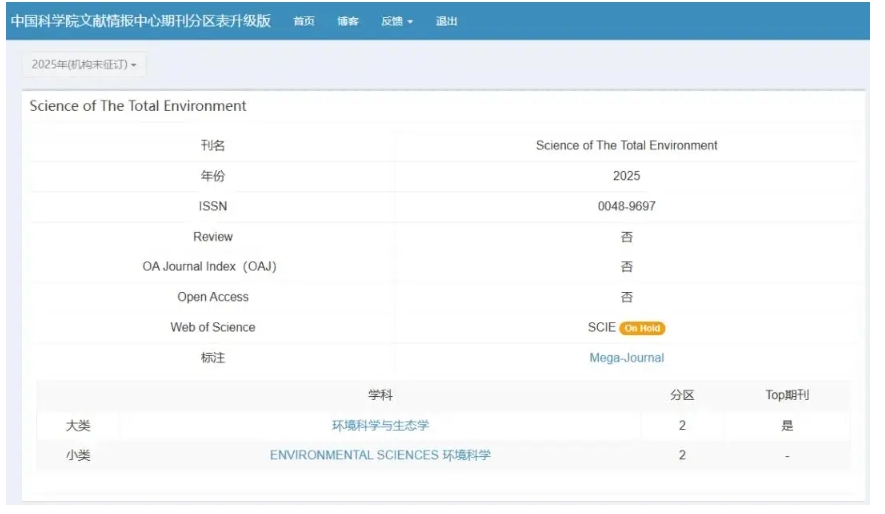Click the 分区 value 2 in 大类 row
This screenshot has width=885, height=514.
click(x=682, y=425)
